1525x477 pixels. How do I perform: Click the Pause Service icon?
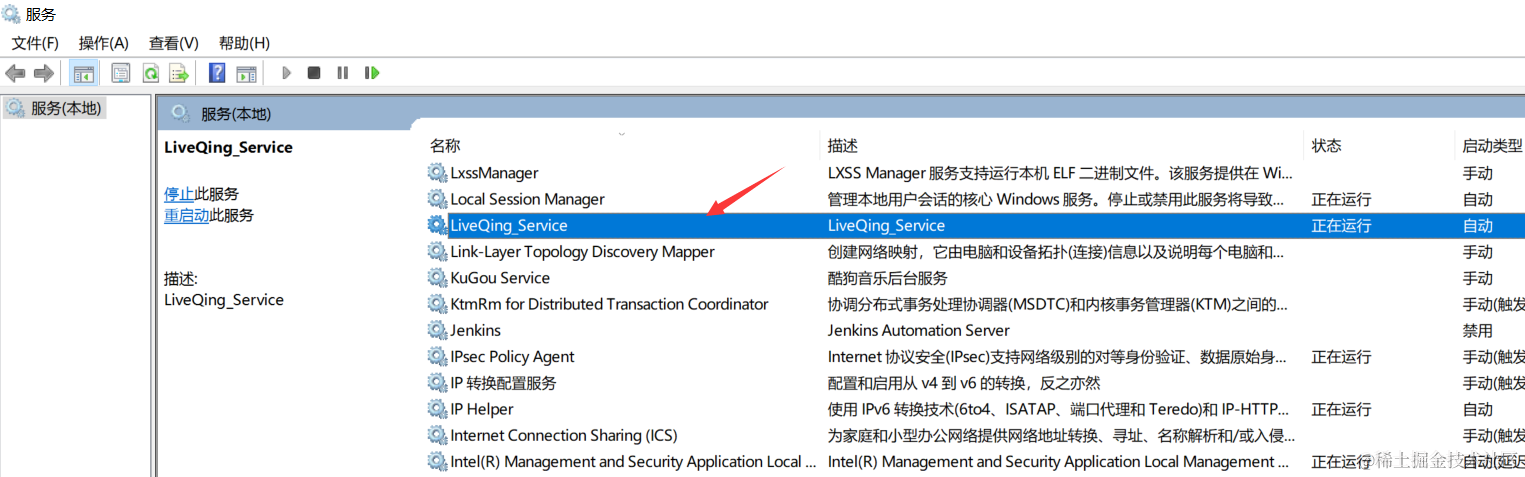coord(343,73)
